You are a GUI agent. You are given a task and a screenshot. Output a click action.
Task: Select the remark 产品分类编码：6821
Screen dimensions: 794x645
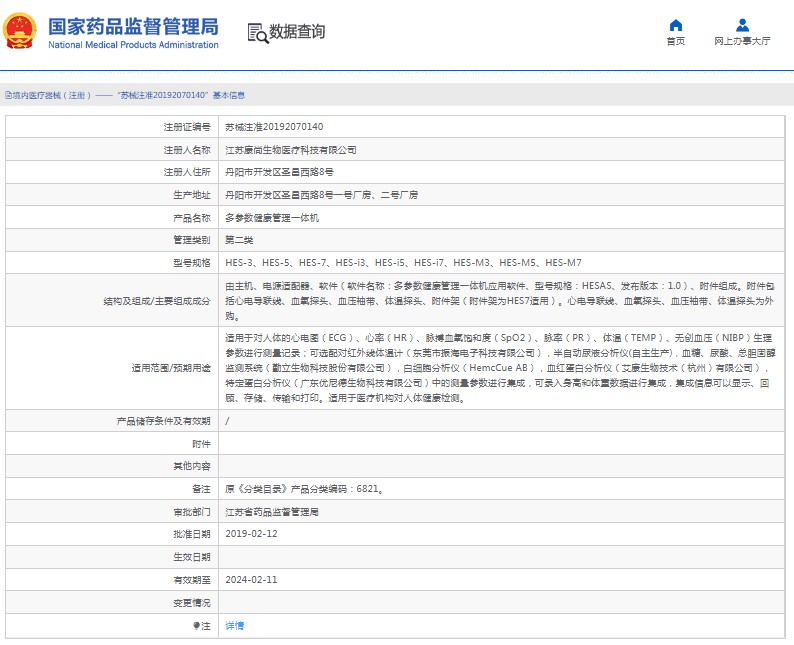click(304, 489)
